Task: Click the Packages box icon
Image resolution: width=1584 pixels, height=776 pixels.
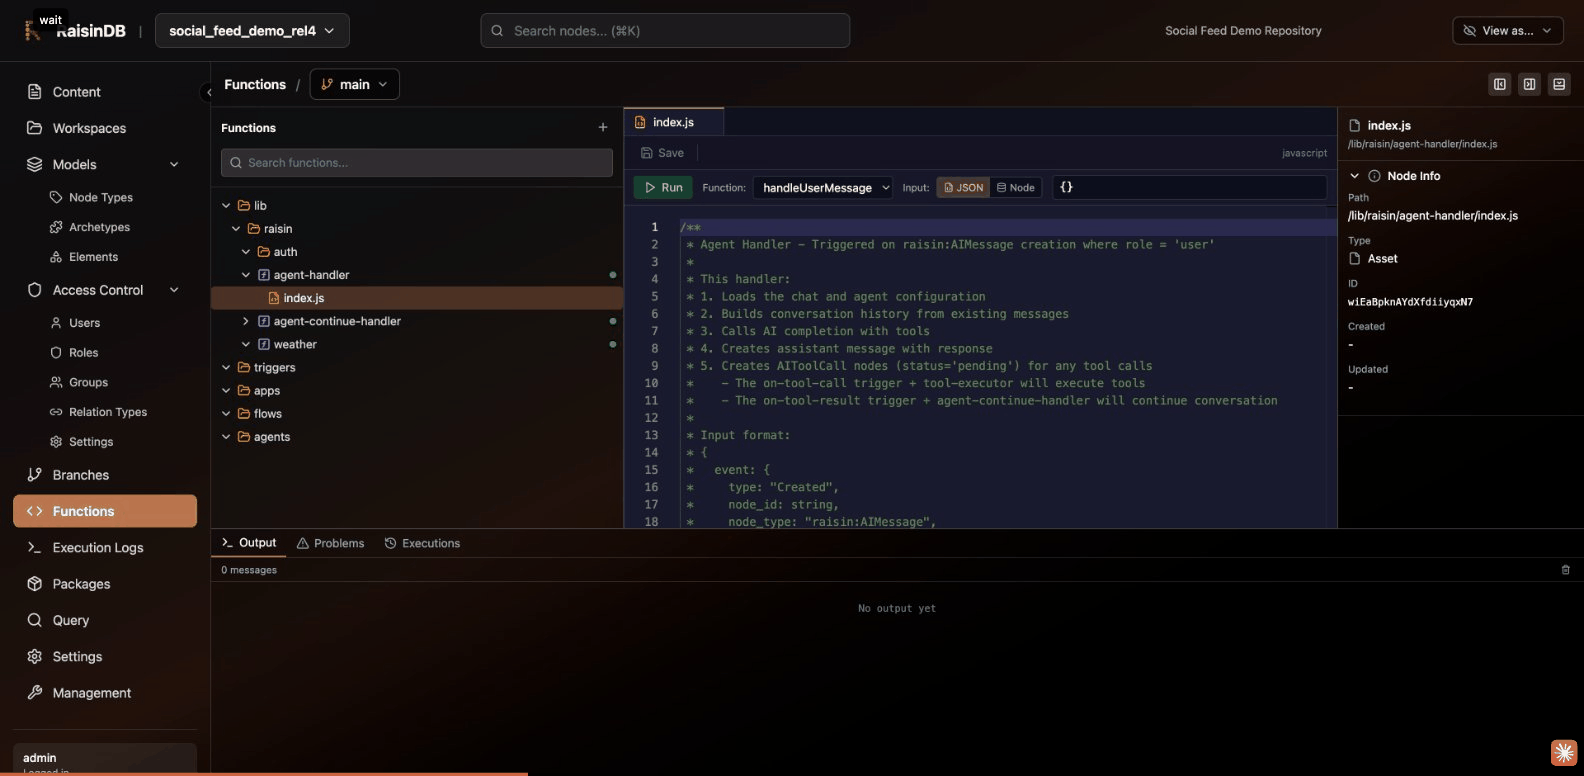Action: pos(35,584)
